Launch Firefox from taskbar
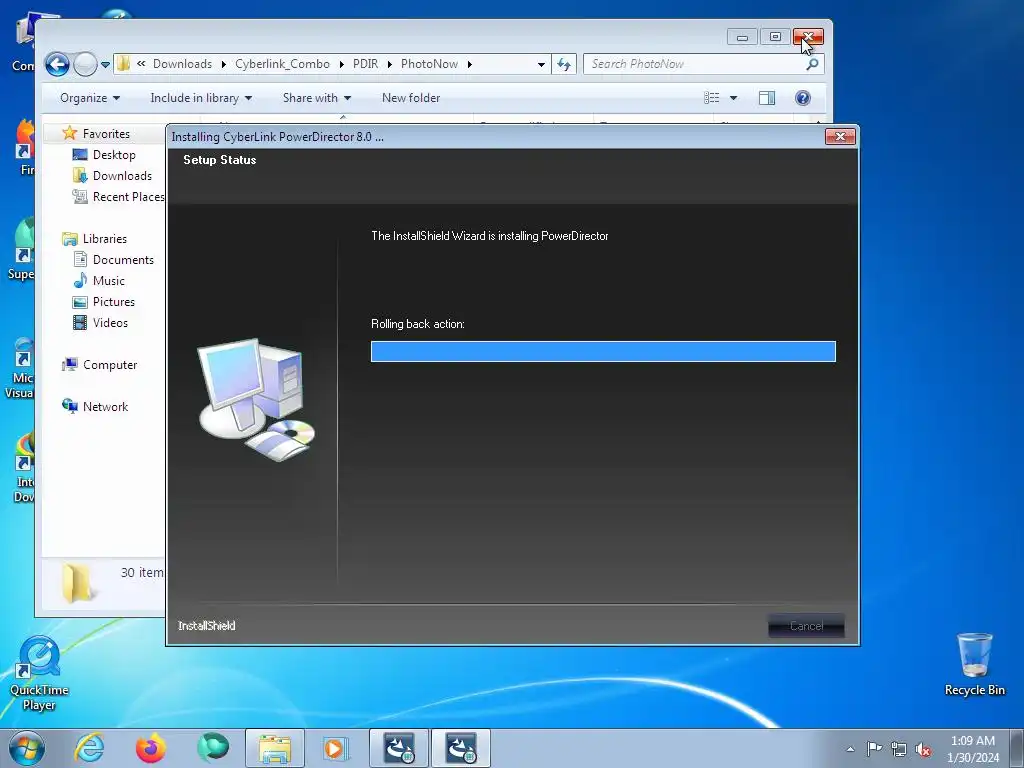Screen dimensions: 1024x768 tap(150, 748)
